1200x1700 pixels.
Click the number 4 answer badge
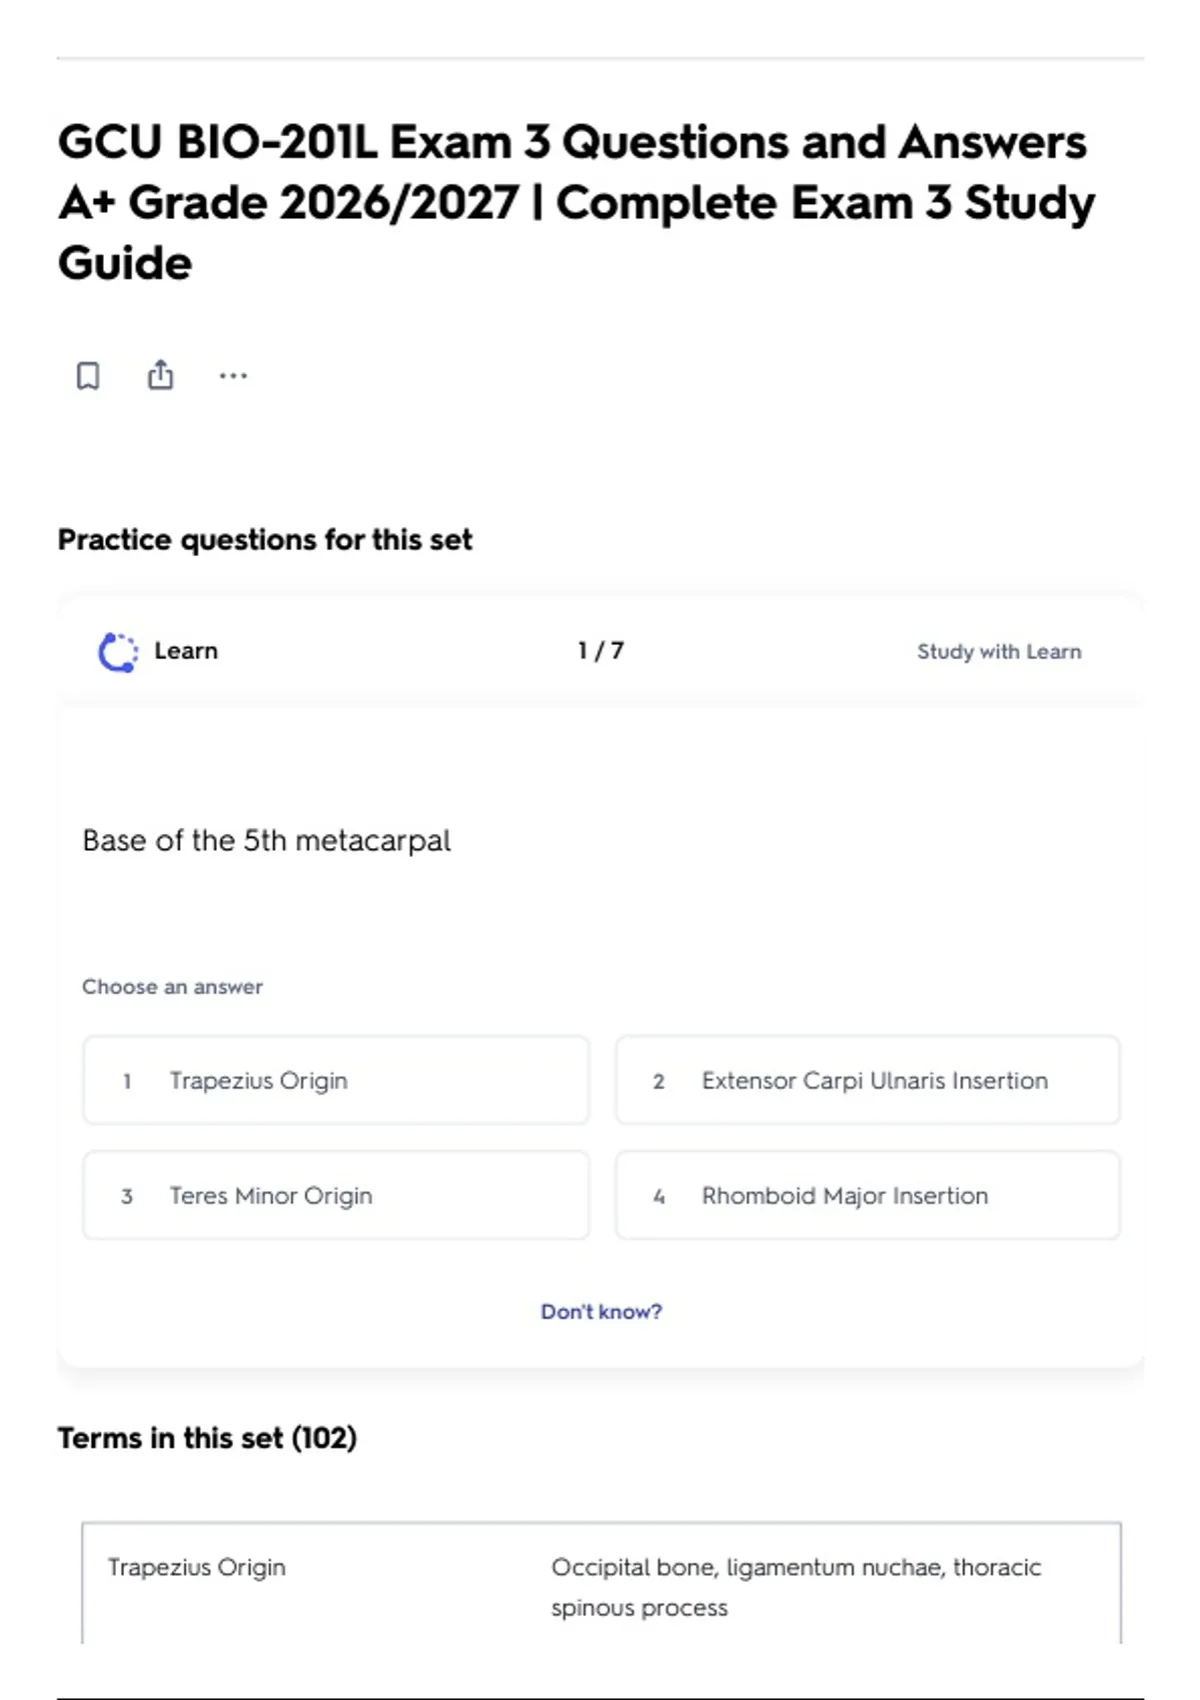click(658, 1196)
